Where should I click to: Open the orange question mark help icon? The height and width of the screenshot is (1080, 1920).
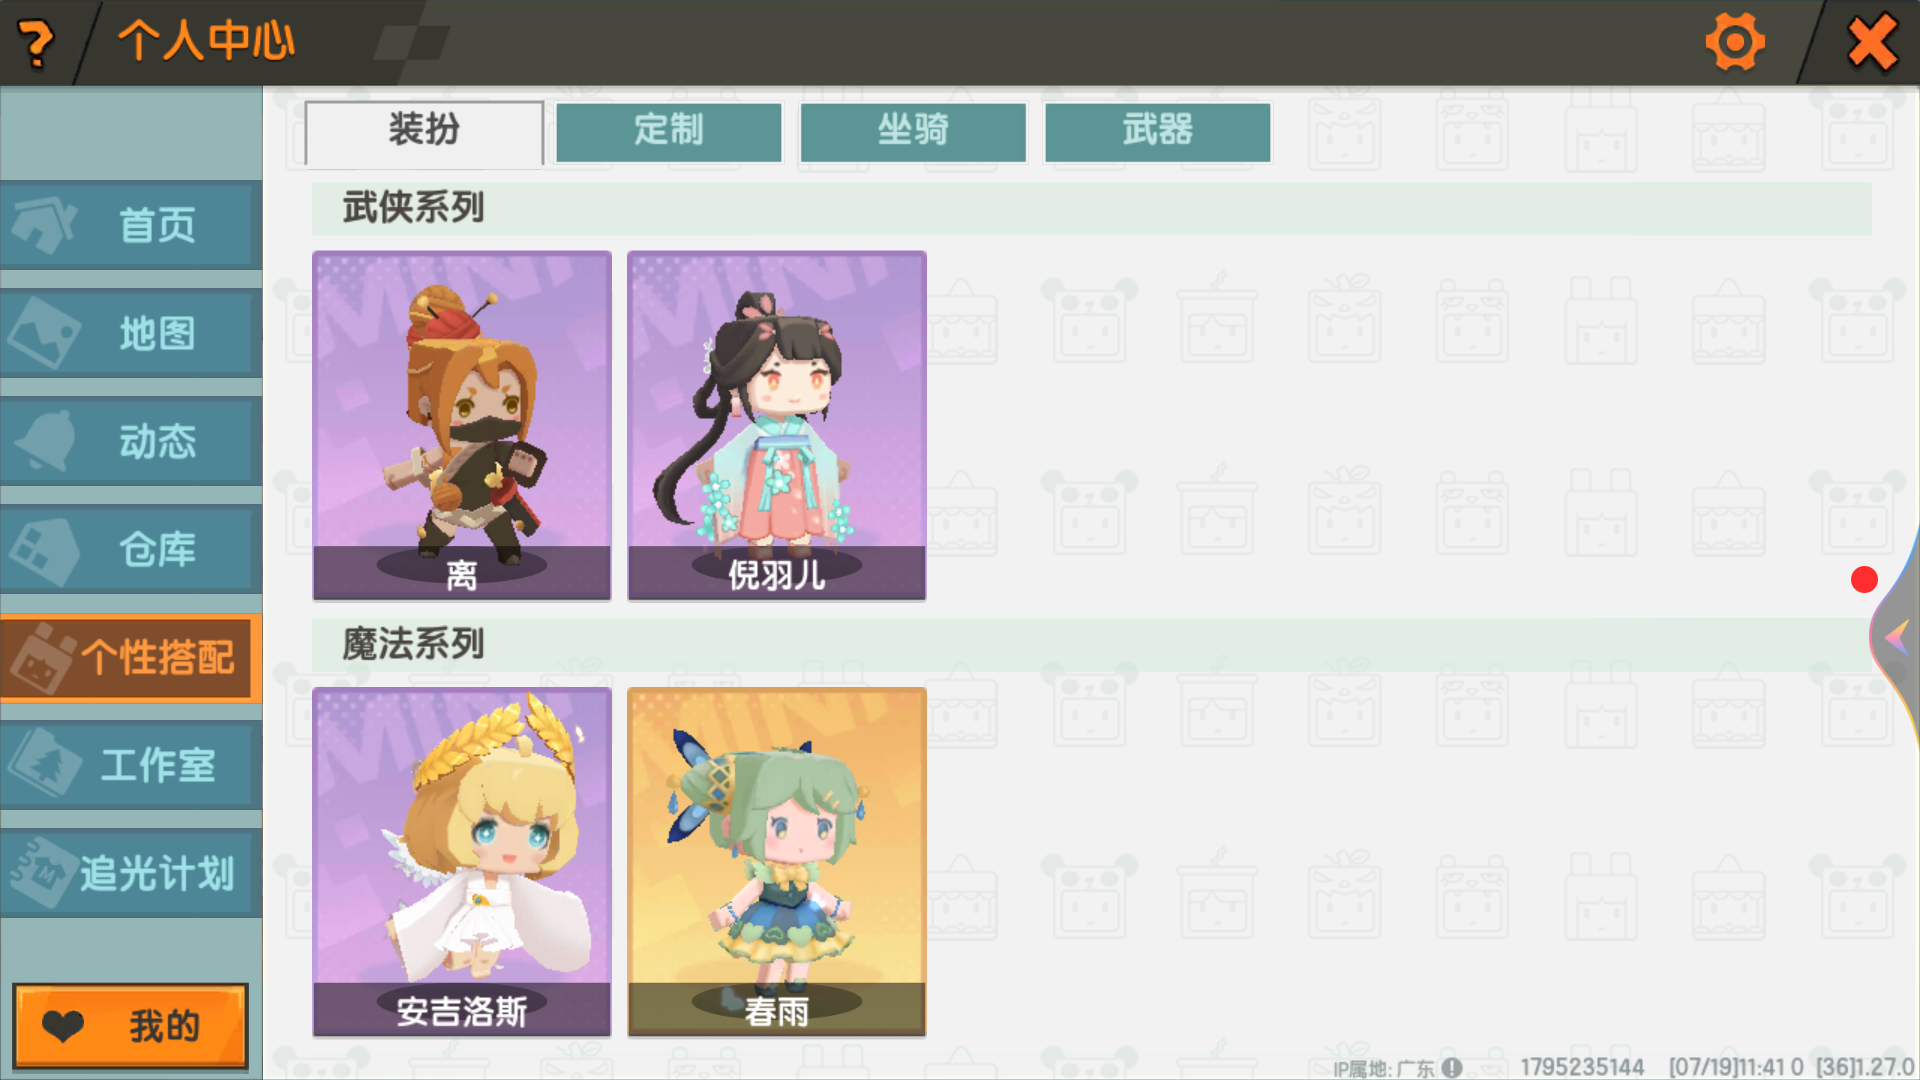click(36, 44)
